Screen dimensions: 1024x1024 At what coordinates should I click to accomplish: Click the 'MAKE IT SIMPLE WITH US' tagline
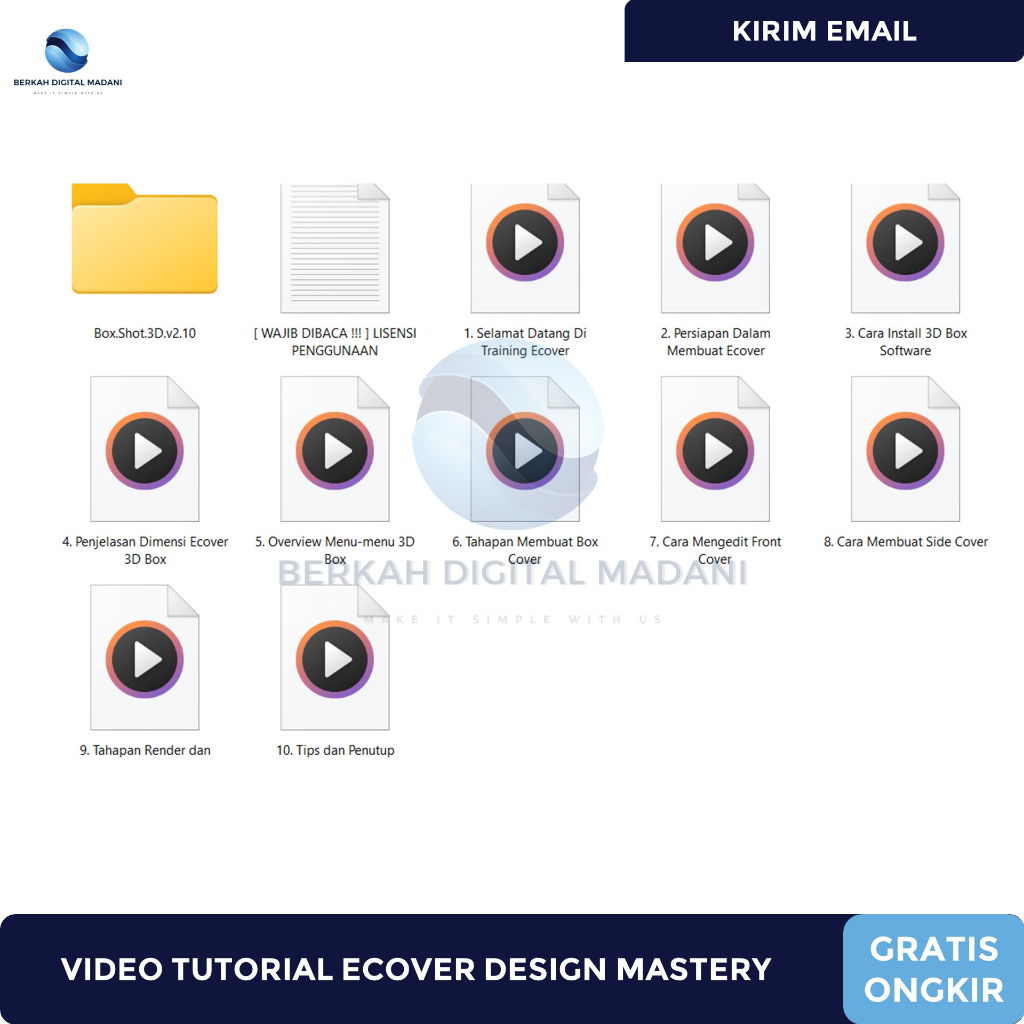pyautogui.click(x=514, y=619)
